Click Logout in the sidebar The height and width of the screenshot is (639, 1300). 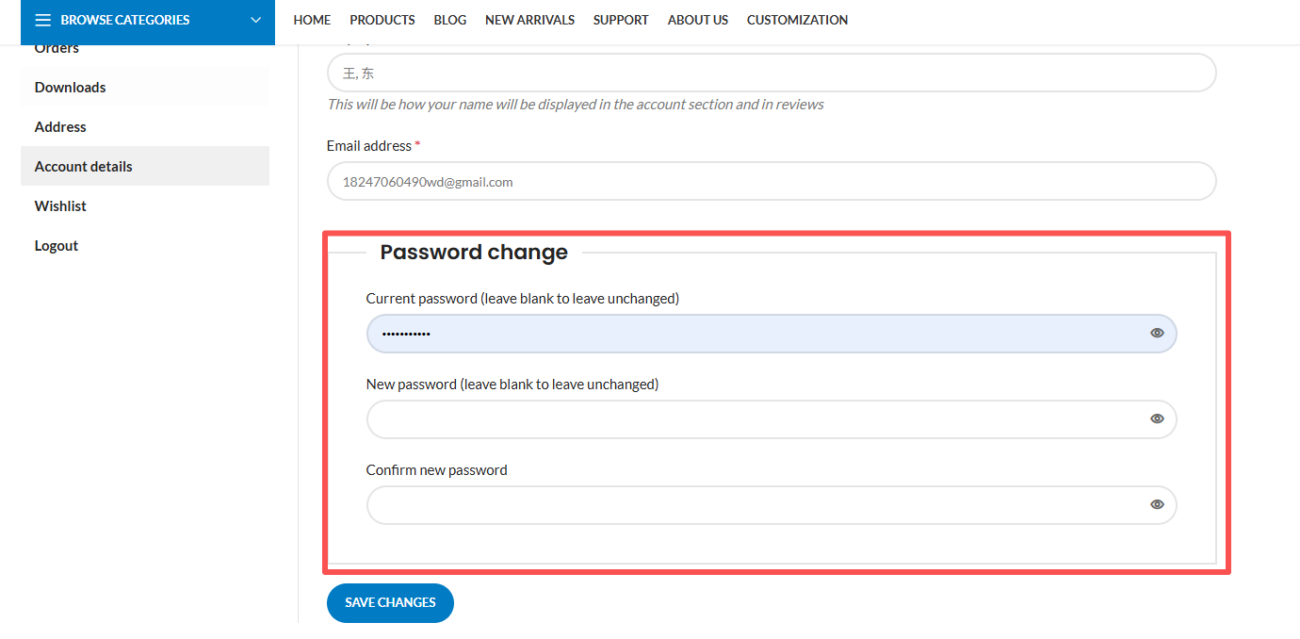coord(56,246)
